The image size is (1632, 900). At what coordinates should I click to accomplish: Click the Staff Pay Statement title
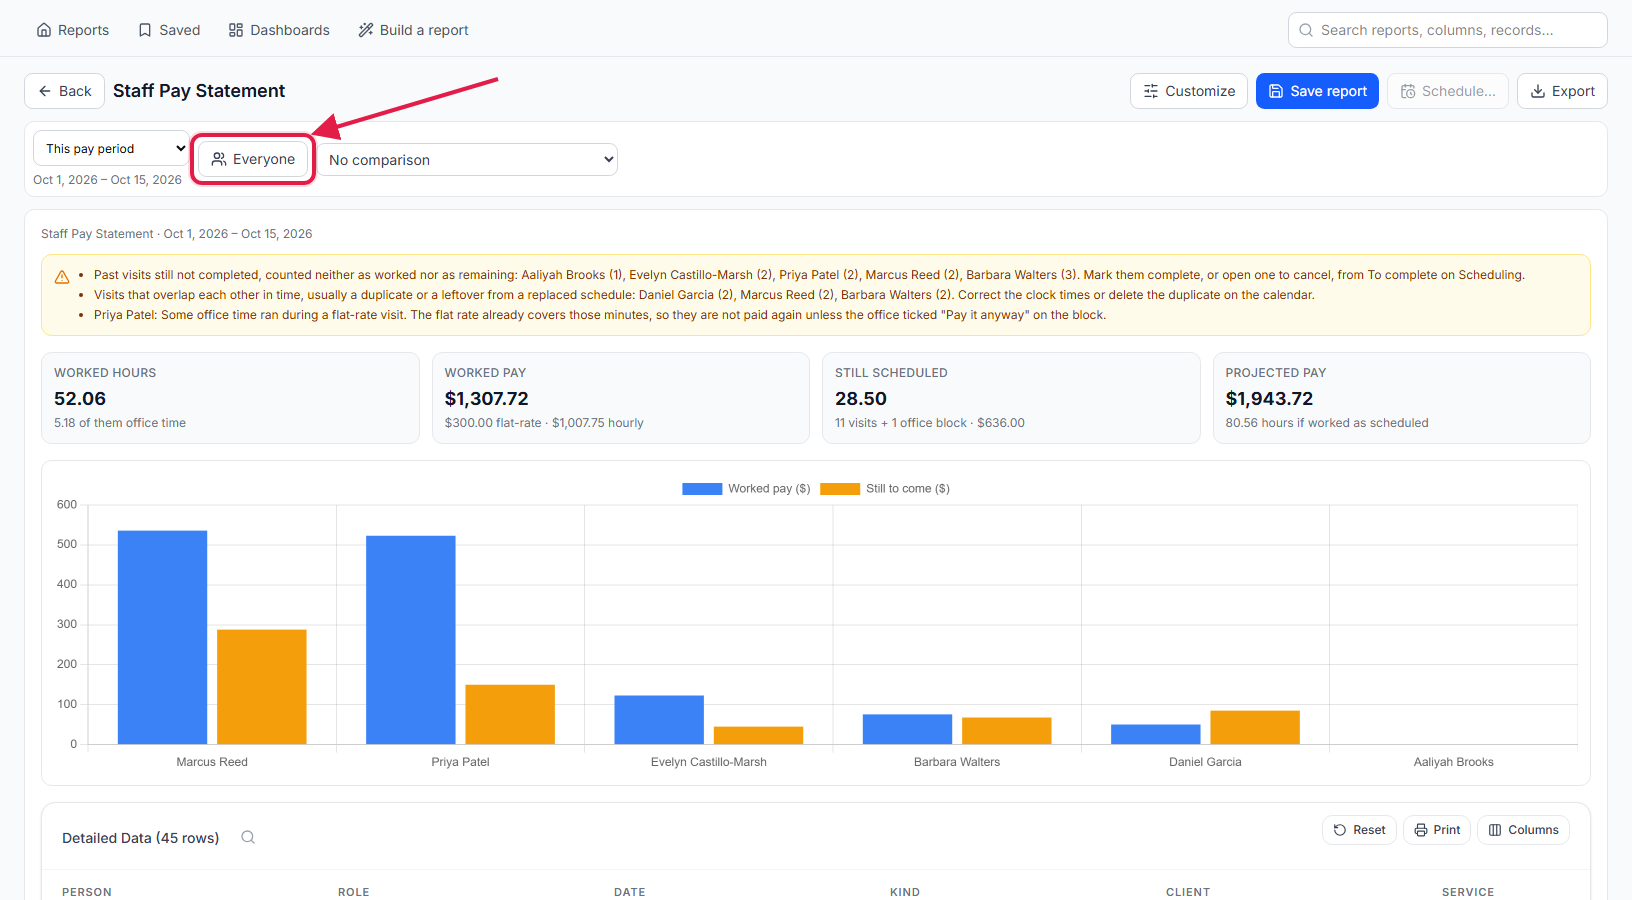pyautogui.click(x=199, y=91)
